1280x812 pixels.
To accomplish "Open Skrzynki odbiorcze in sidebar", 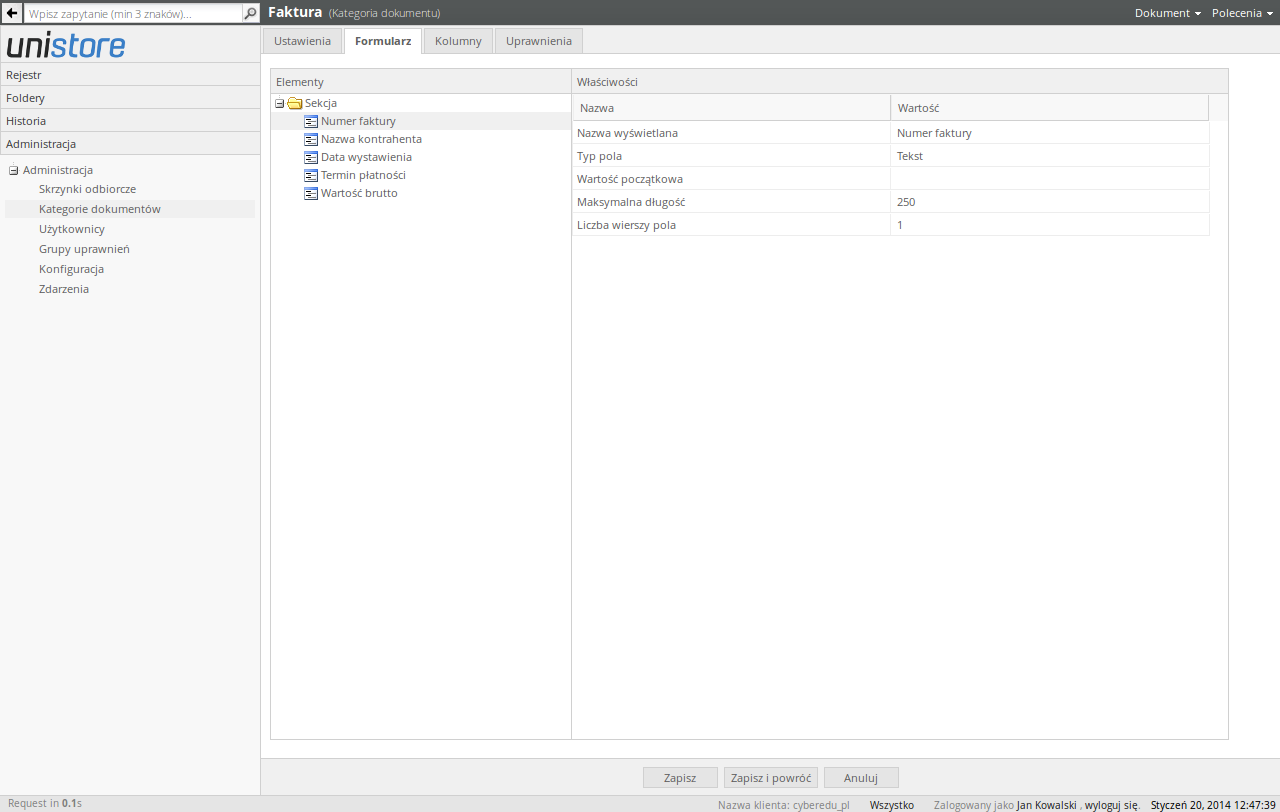I will click(87, 189).
